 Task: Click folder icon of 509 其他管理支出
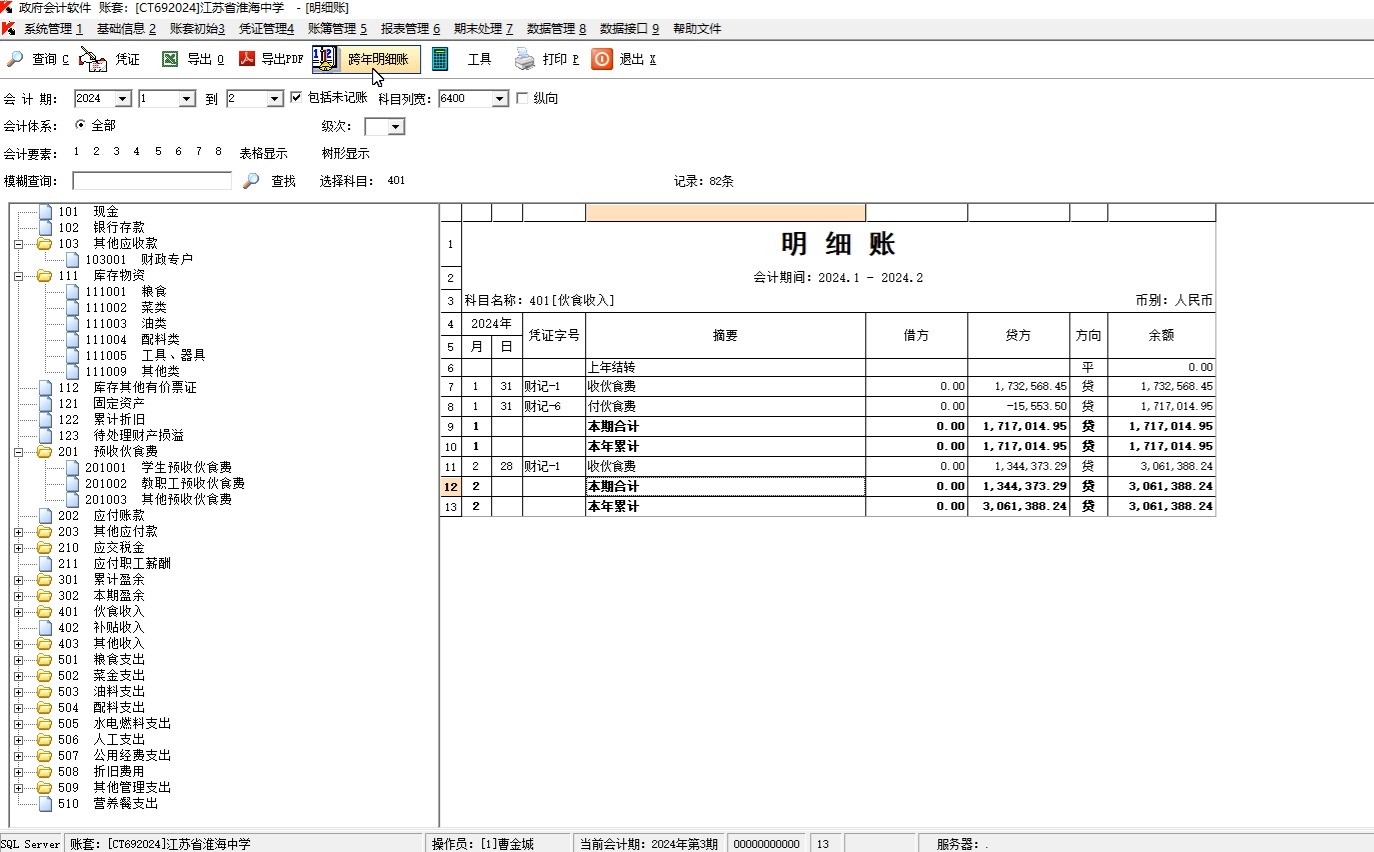44,788
